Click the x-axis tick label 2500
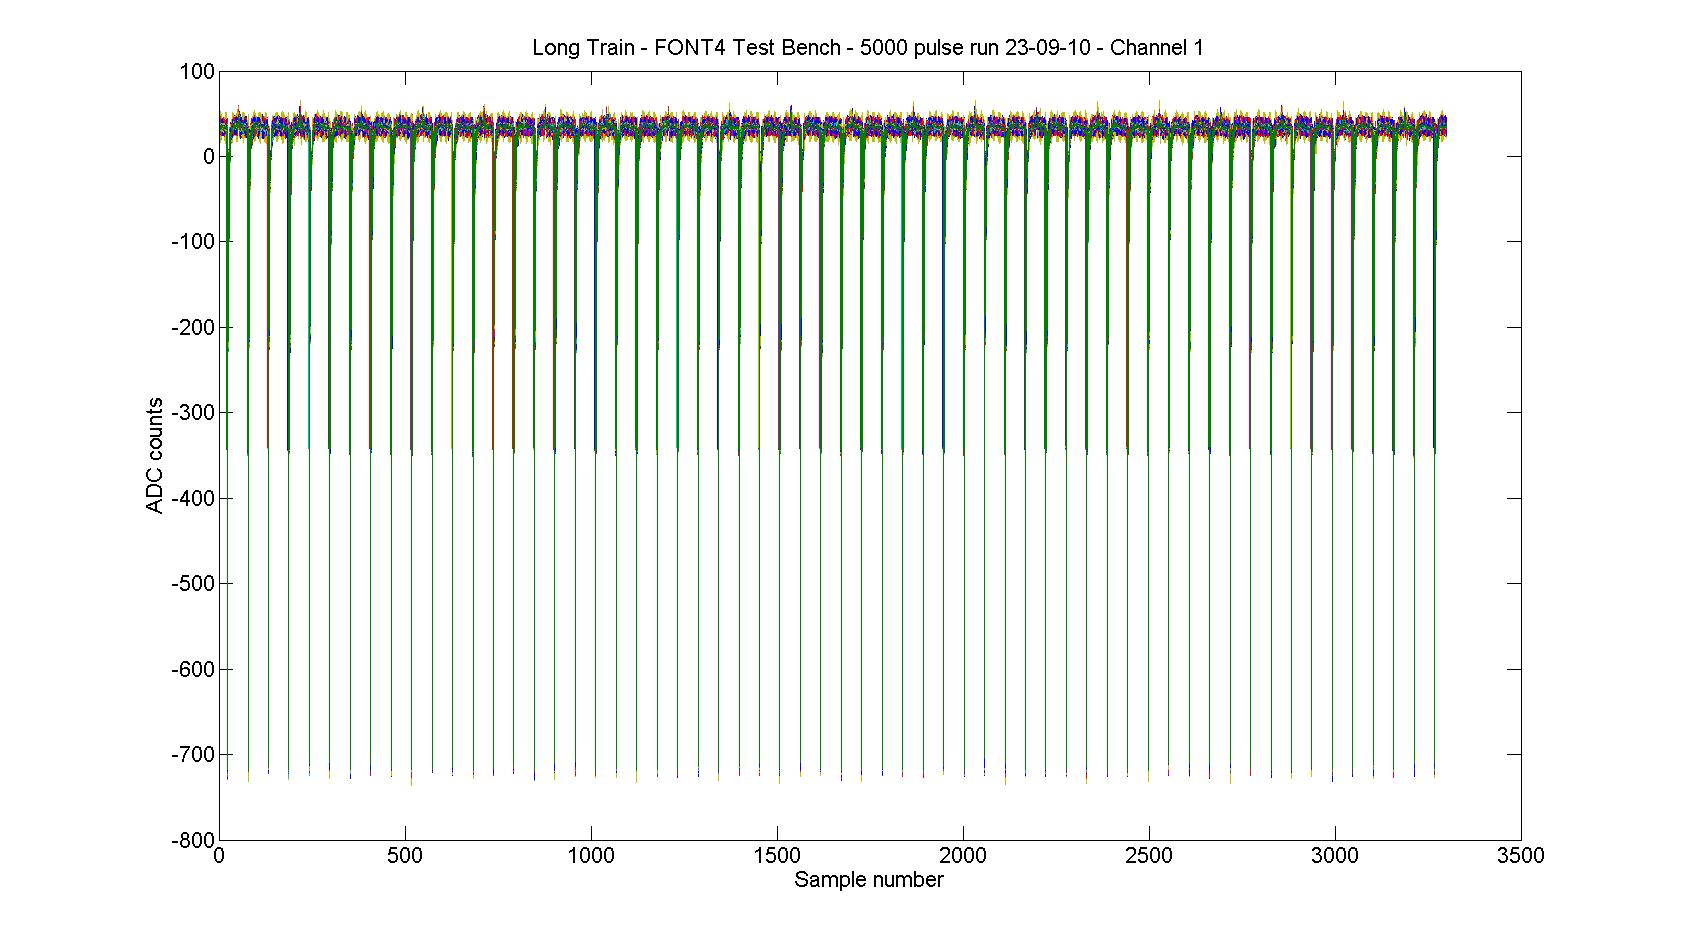Screen dimensions: 1681x944 tap(1149, 856)
